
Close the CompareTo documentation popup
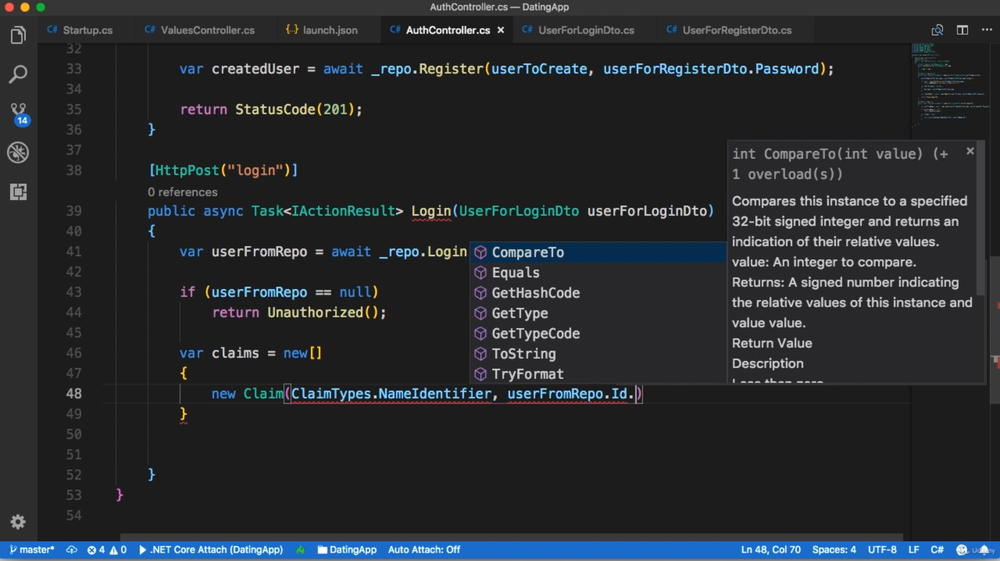pyautogui.click(x=970, y=151)
